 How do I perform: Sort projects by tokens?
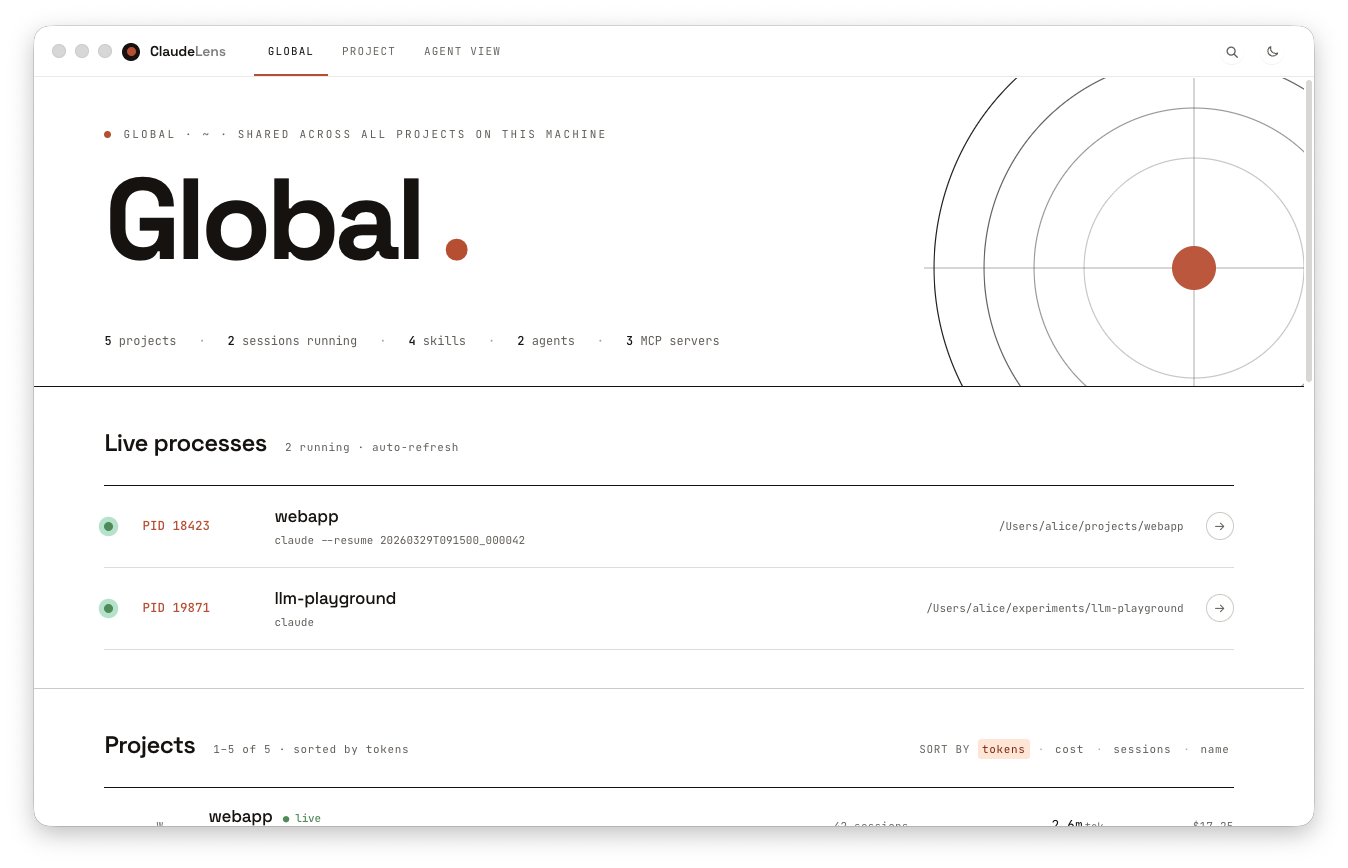coord(1004,749)
